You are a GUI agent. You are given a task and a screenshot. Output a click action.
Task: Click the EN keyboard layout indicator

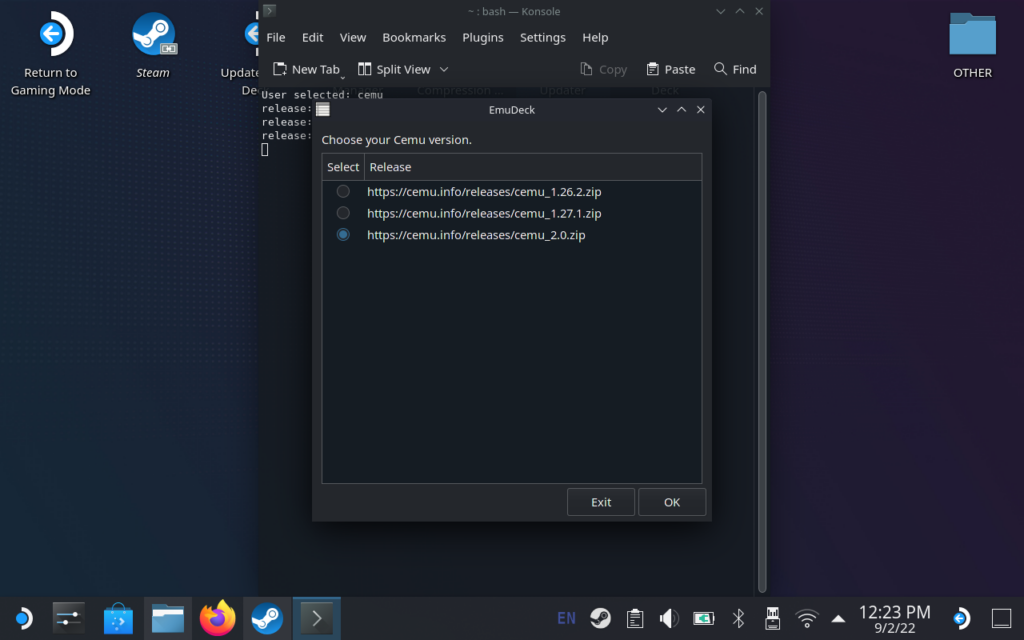click(566, 618)
